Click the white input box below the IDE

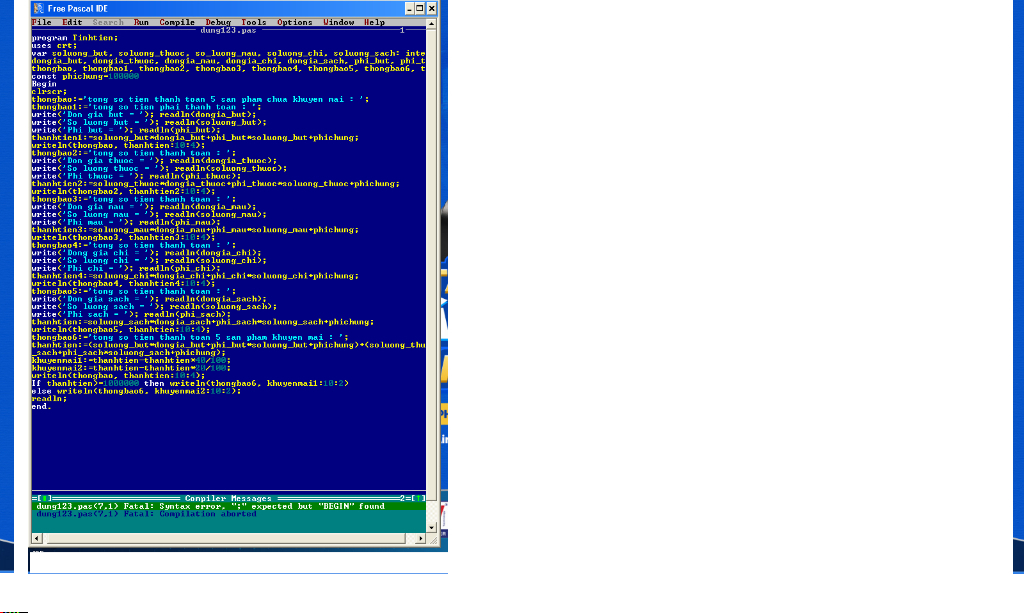(238, 562)
